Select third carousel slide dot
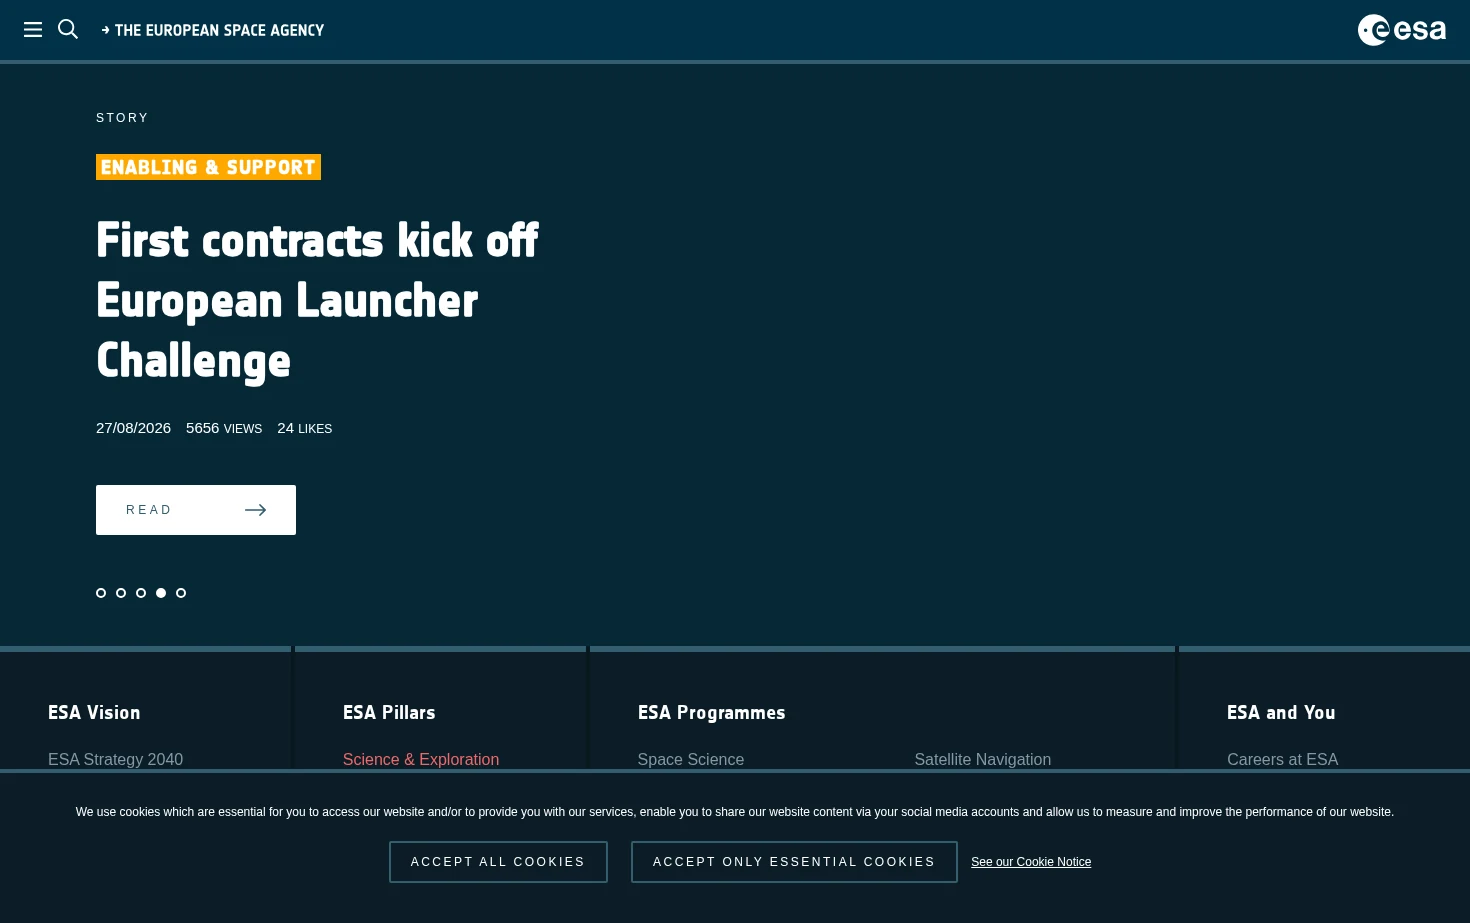Screen dimensions: 1470x923 pos(141,593)
